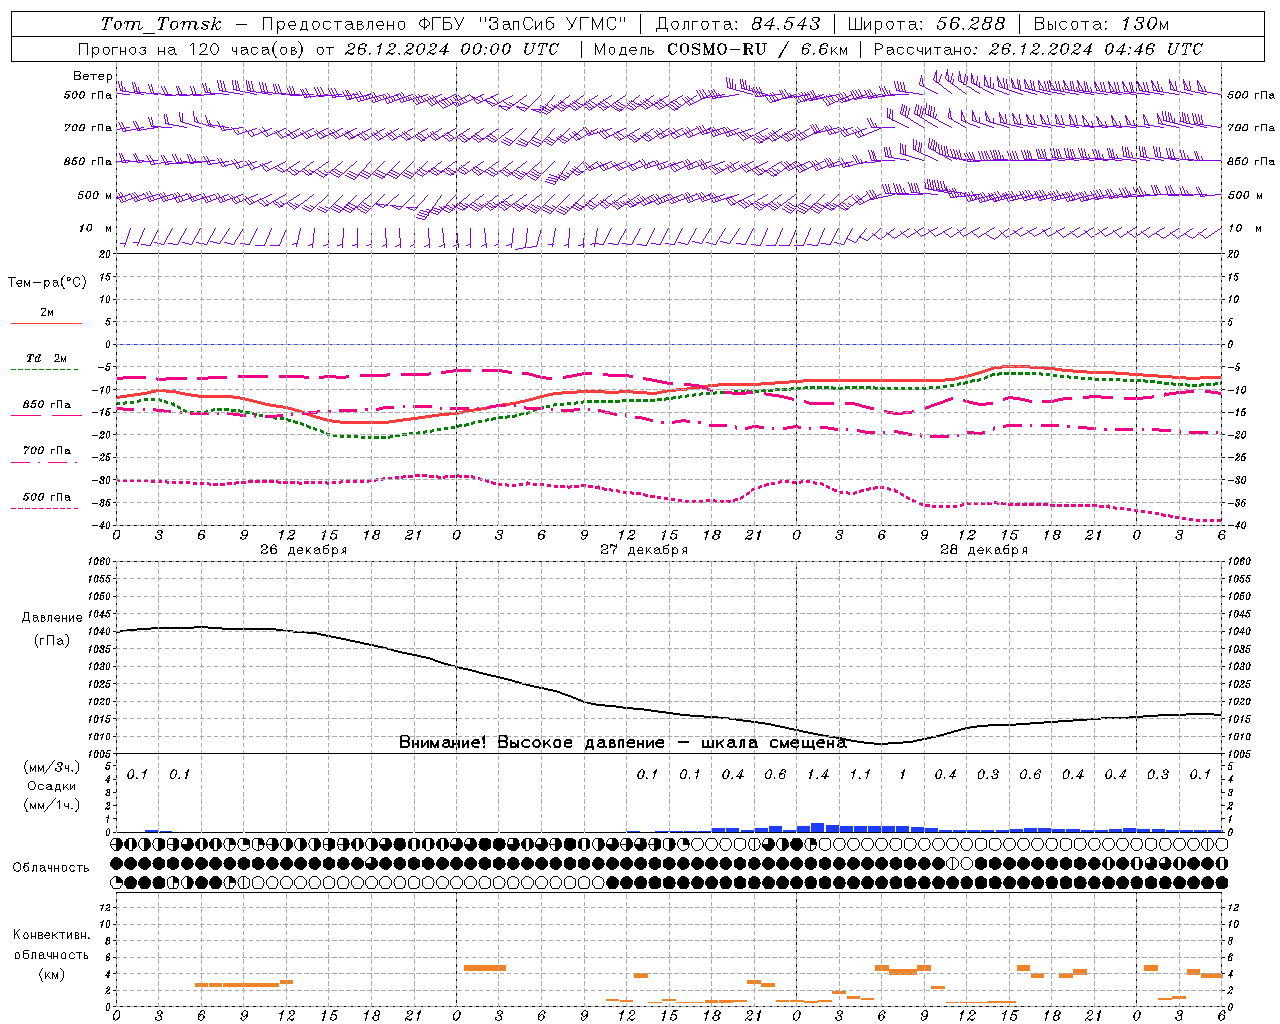Click the 500 гПа temperature legend dotted line sample
This screenshot has width=1280, height=1024.
(45, 508)
